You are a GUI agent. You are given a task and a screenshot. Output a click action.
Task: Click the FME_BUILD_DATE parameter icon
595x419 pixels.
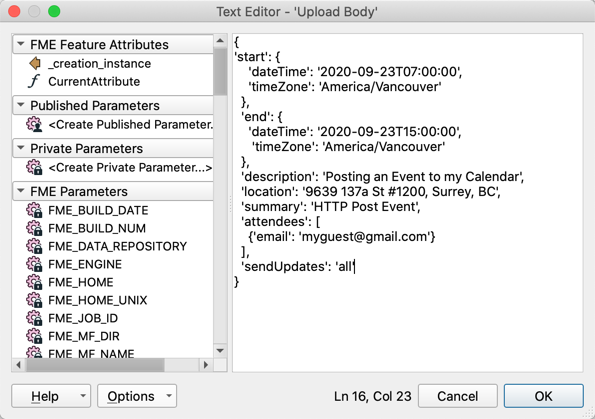[34, 210]
